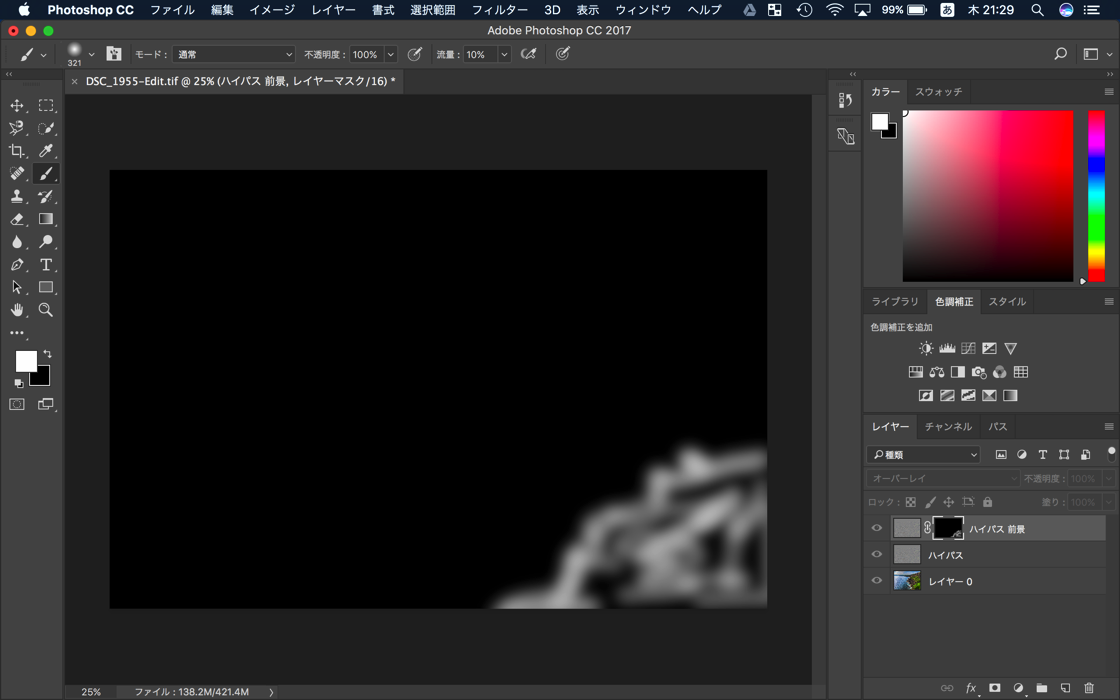Toggle visibility of the ハイパス layer

pyautogui.click(x=877, y=554)
